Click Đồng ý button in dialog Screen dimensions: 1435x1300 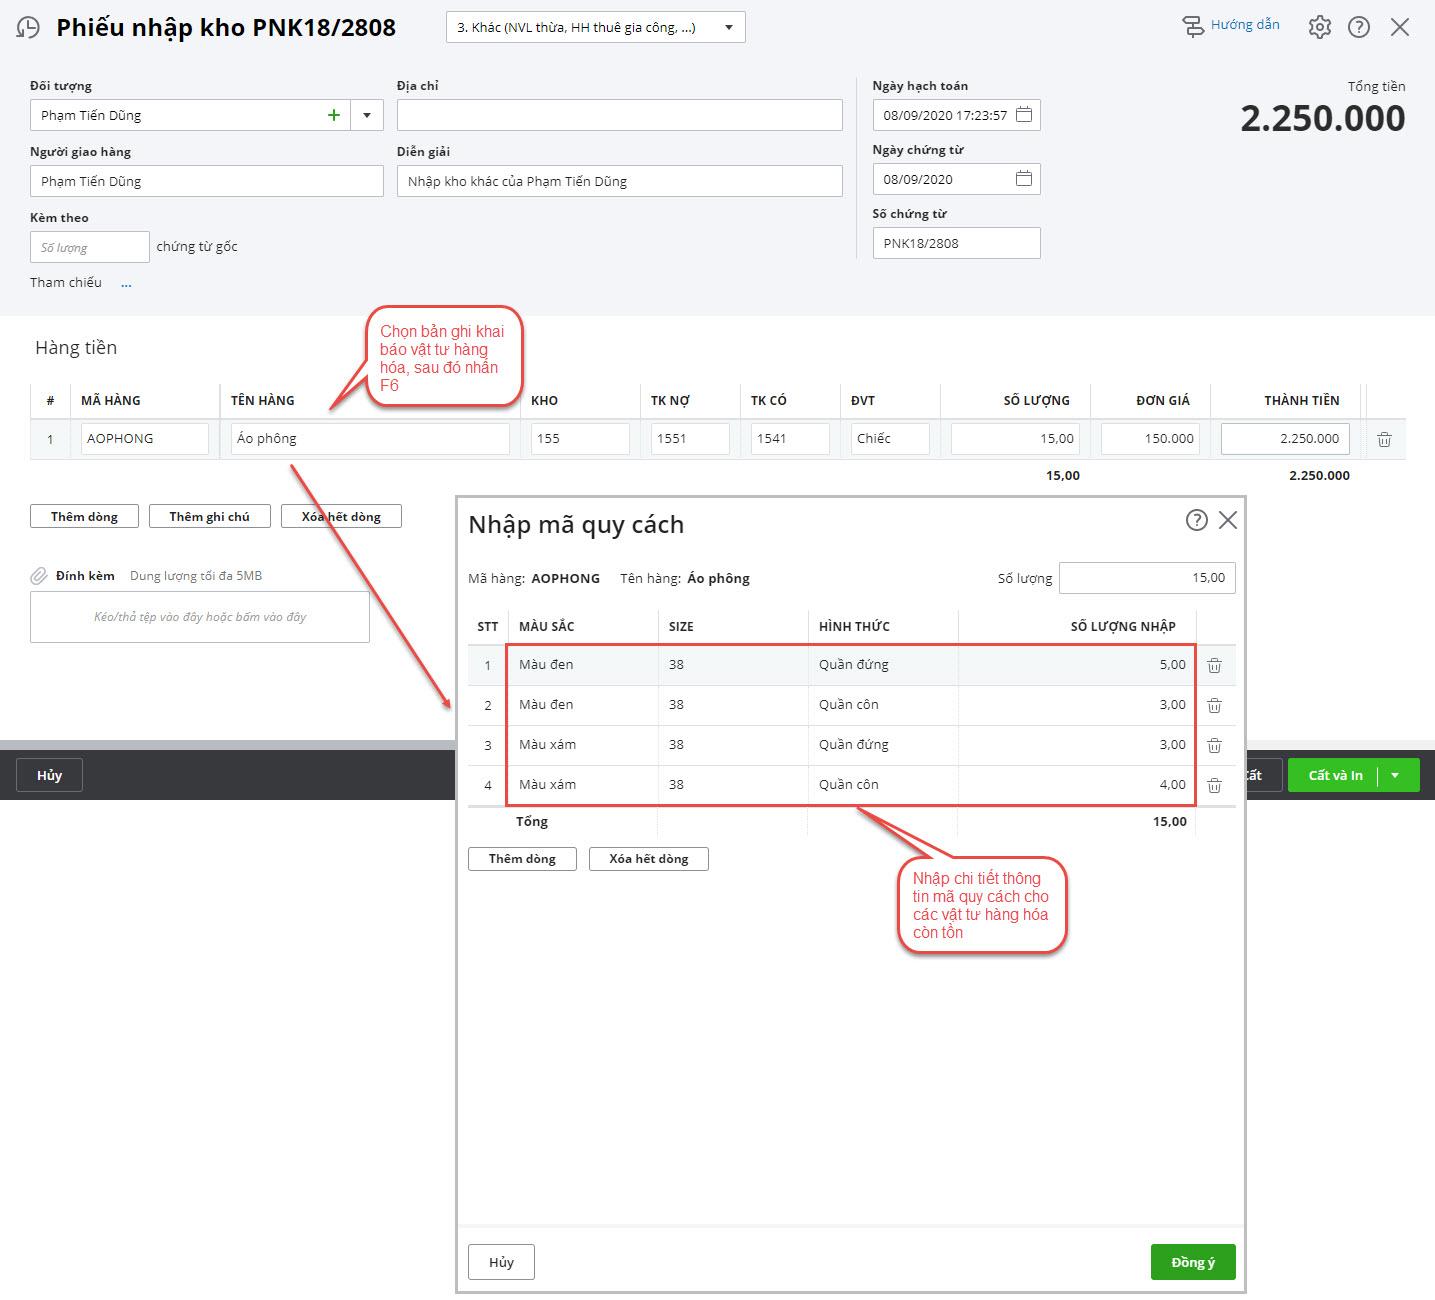click(1192, 1262)
